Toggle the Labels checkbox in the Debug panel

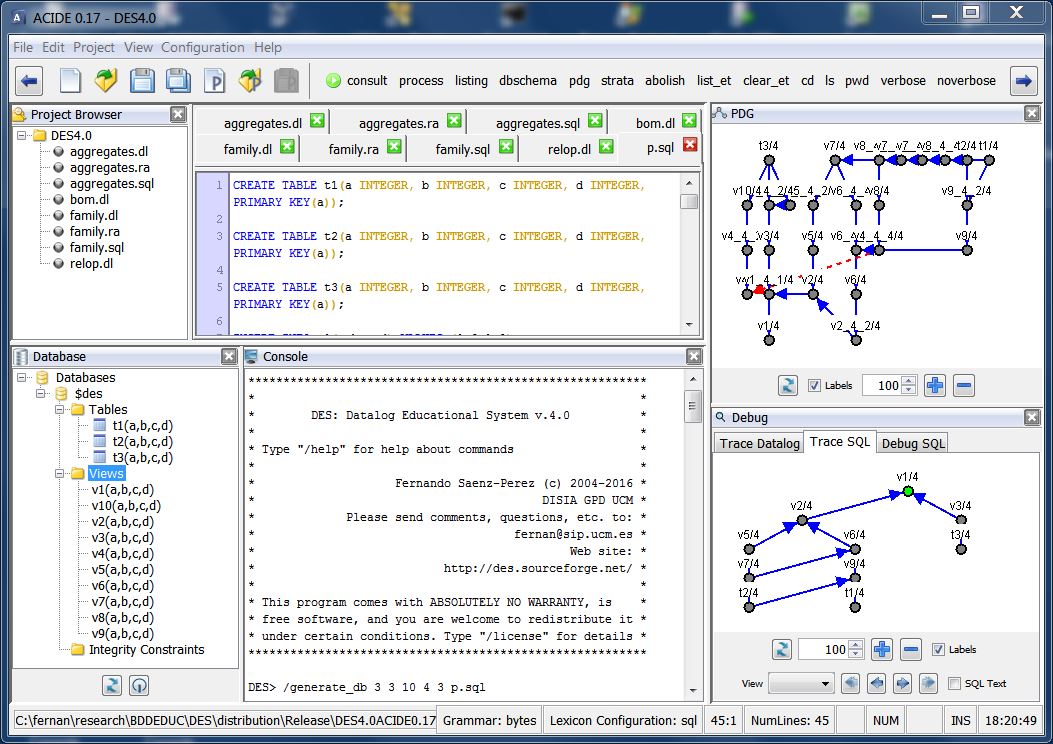coord(938,649)
